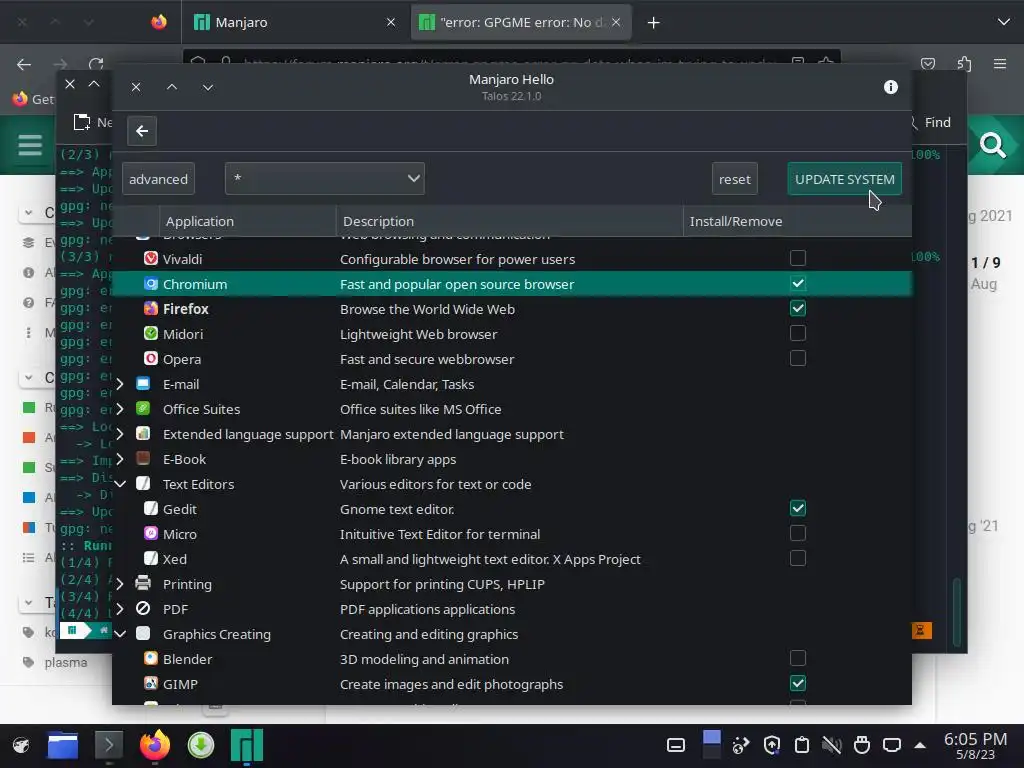
Task: Click the PDF category icon
Action: [x=143, y=609]
